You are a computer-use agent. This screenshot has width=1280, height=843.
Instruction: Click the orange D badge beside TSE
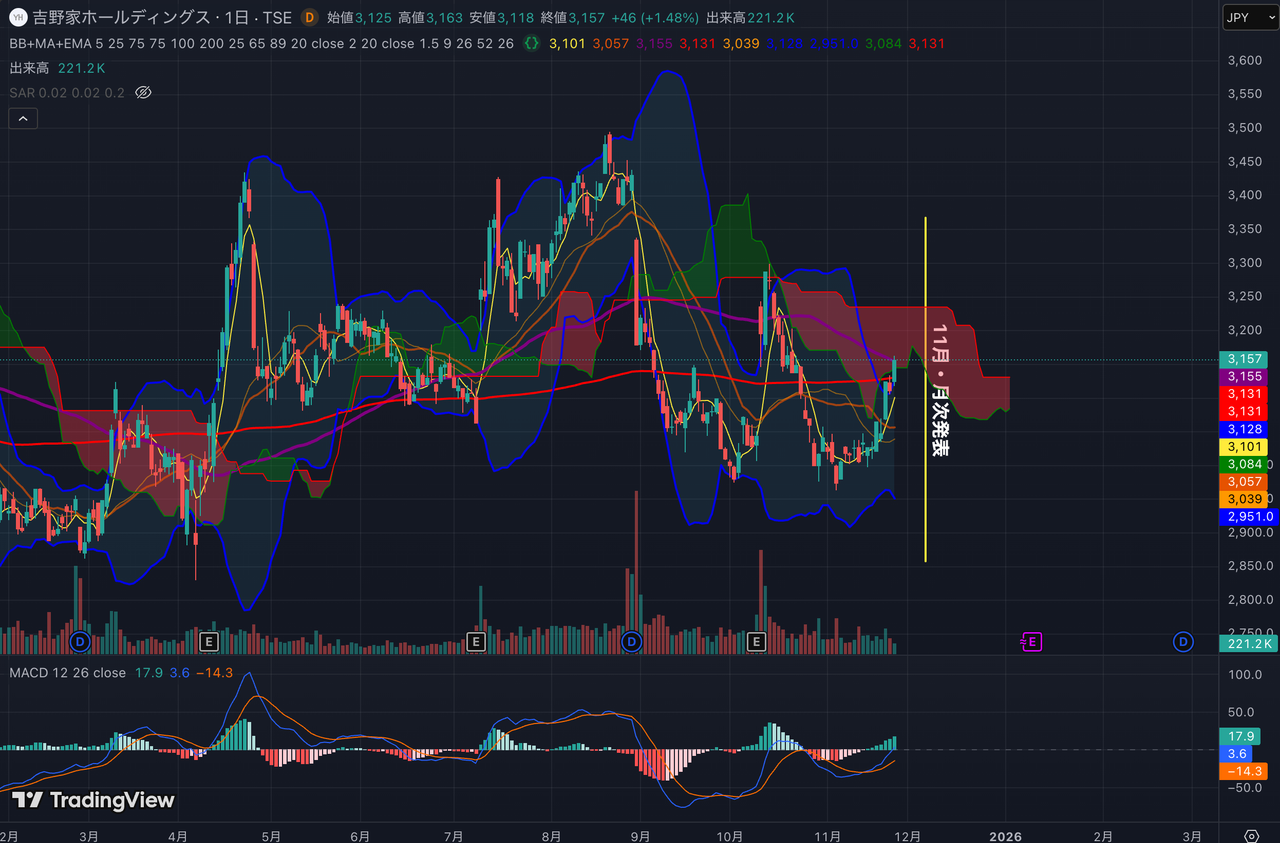309,17
